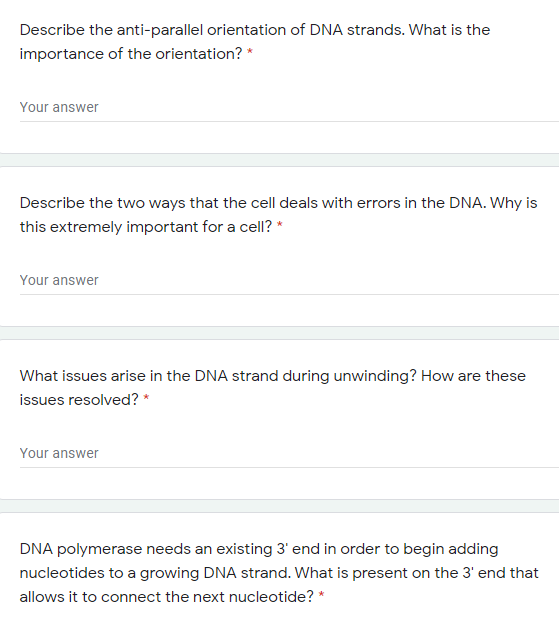This screenshot has height=617, width=559.
Task: Click the "importance of the orientation?" text line
Action: click(x=131, y=54)
